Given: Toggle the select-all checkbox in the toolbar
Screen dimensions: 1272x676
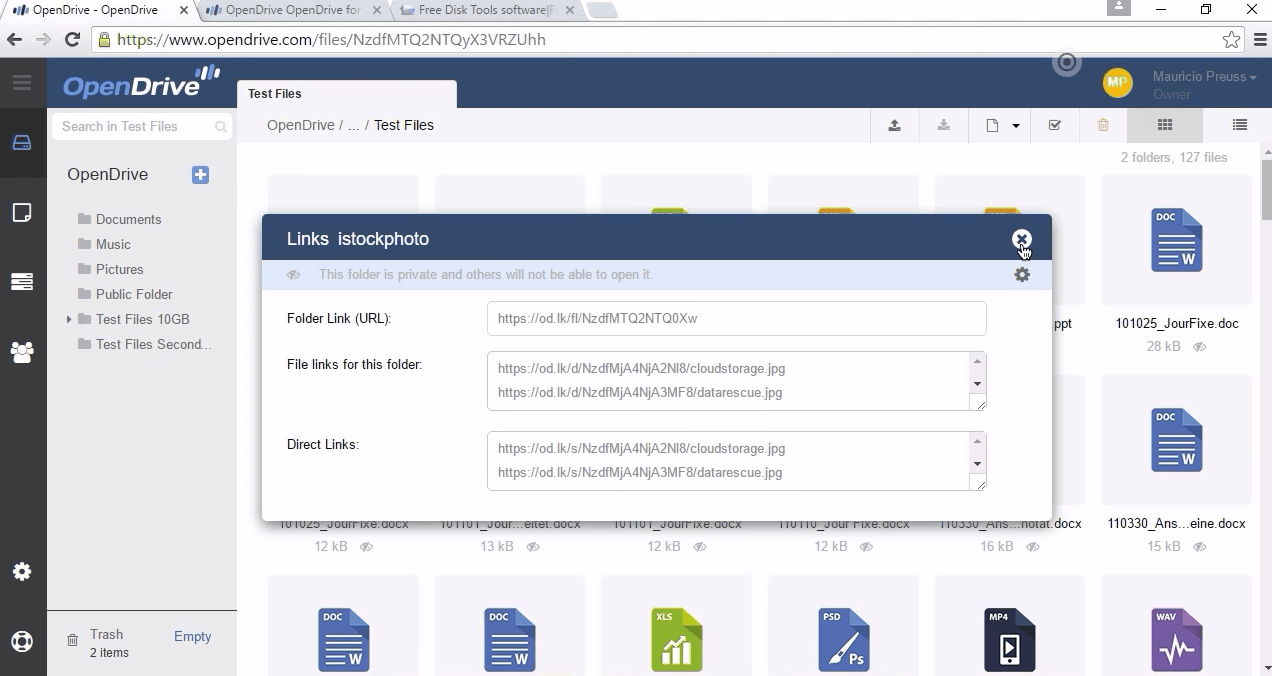Looking at the screenshot, I should tap(1054, 125).
